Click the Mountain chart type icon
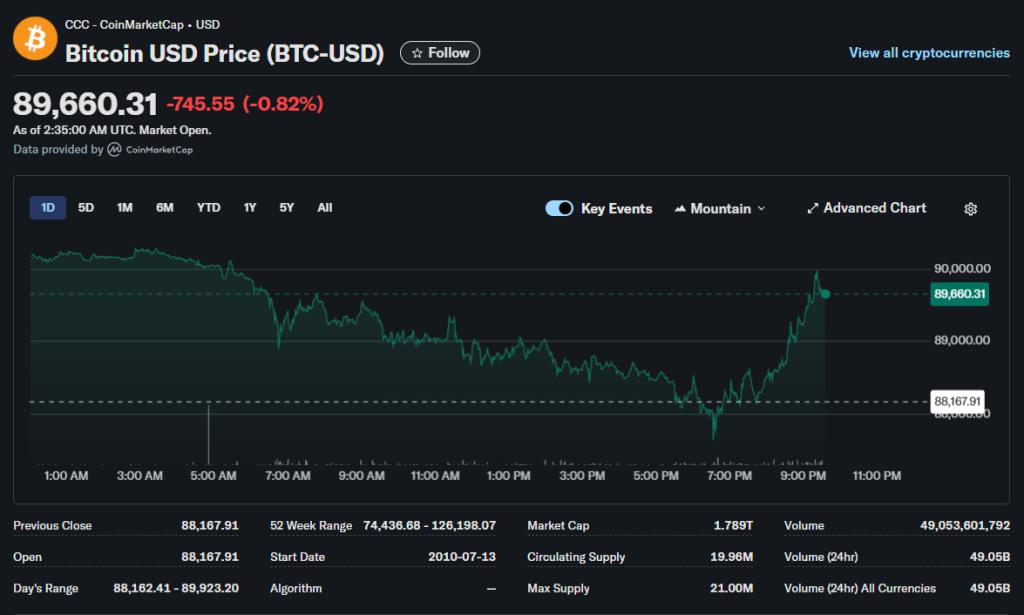This screenshot has height=615, width=1024. pyautogui.click(x=680, y=208)
